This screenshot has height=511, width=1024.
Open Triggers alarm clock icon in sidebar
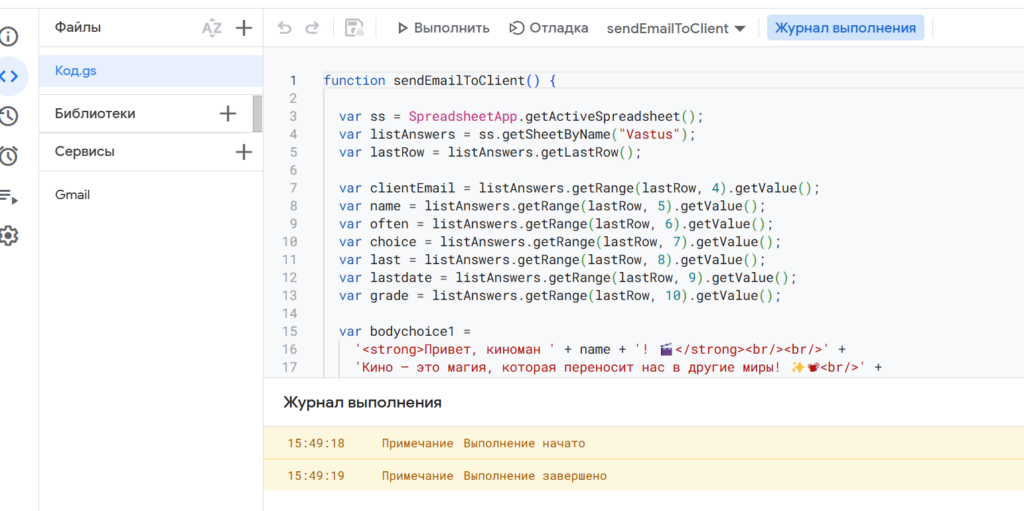point(8,156)
